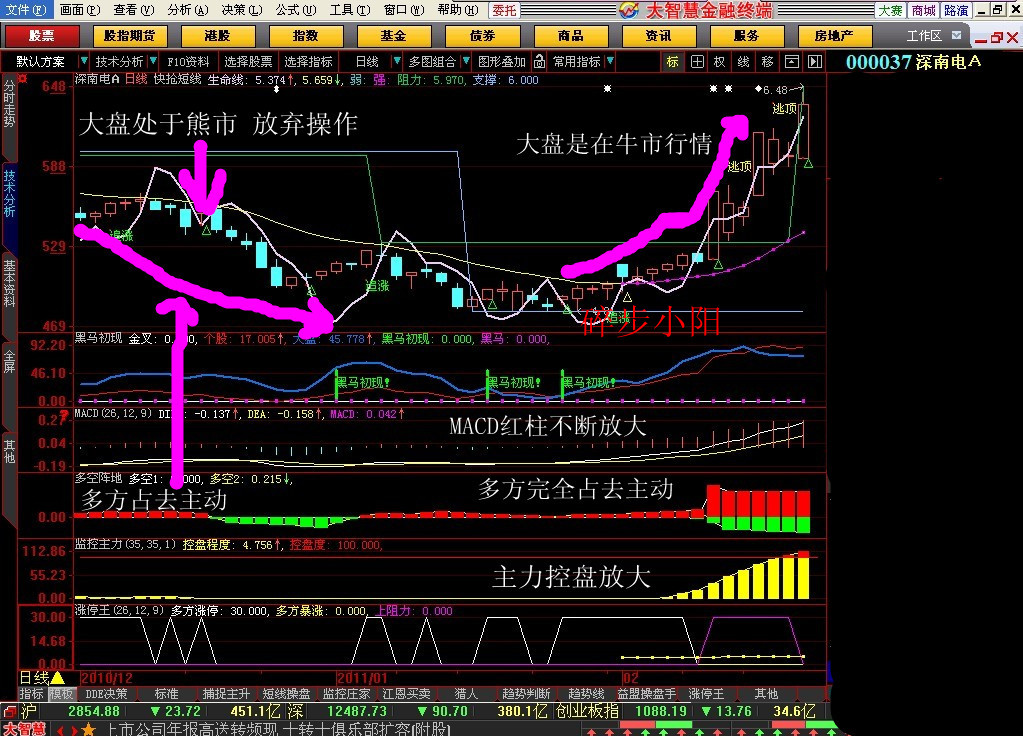The height and width of the screenshot is (736, 1023).
Task: Select the 服务 tab
Action: 747,36
